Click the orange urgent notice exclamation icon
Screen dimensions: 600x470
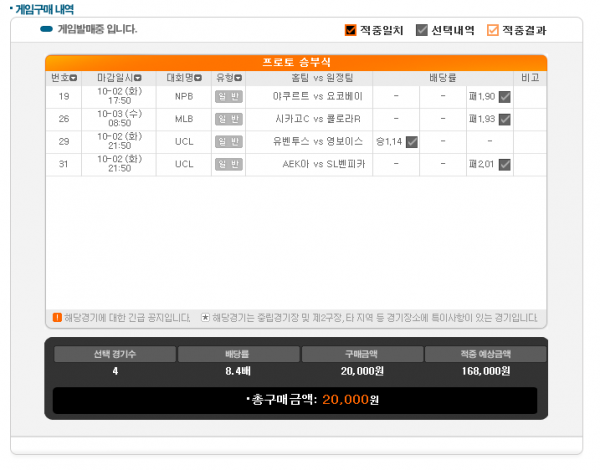click(x=57, y=318)
